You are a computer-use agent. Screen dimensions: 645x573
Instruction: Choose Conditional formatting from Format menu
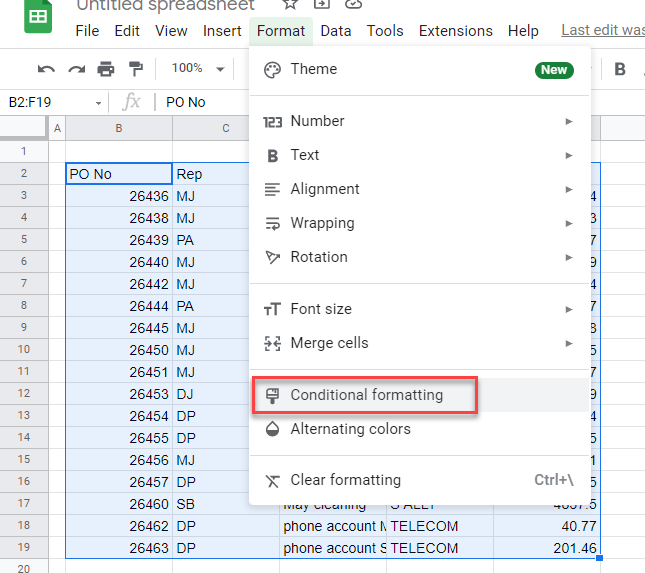[x=366, y=395]
